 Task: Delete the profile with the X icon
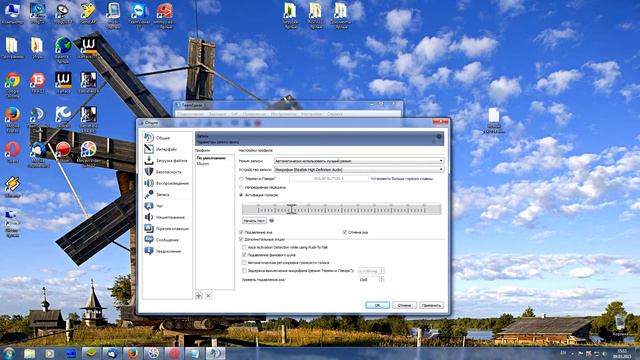[208, 296]
